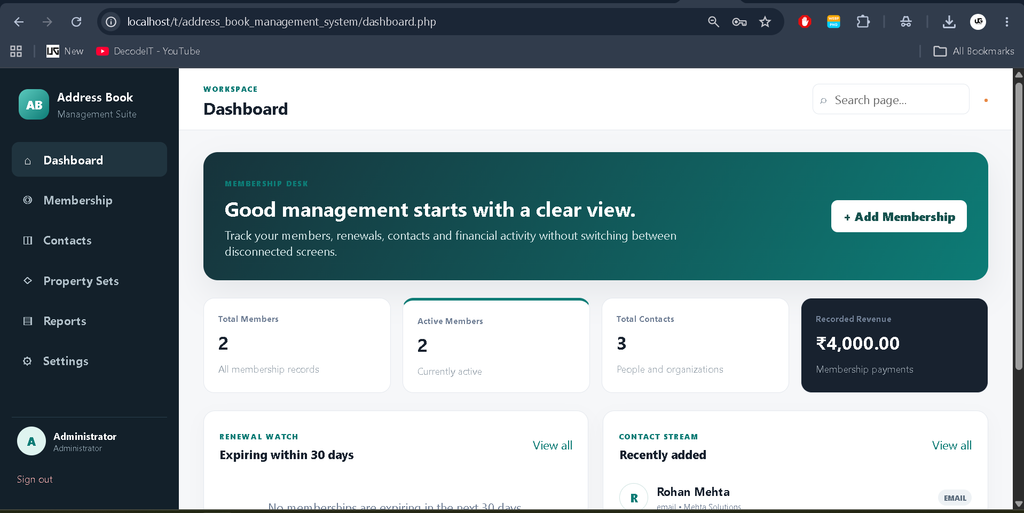
Task: Open Contacts in the sidebar
Action: coord(89,240)
